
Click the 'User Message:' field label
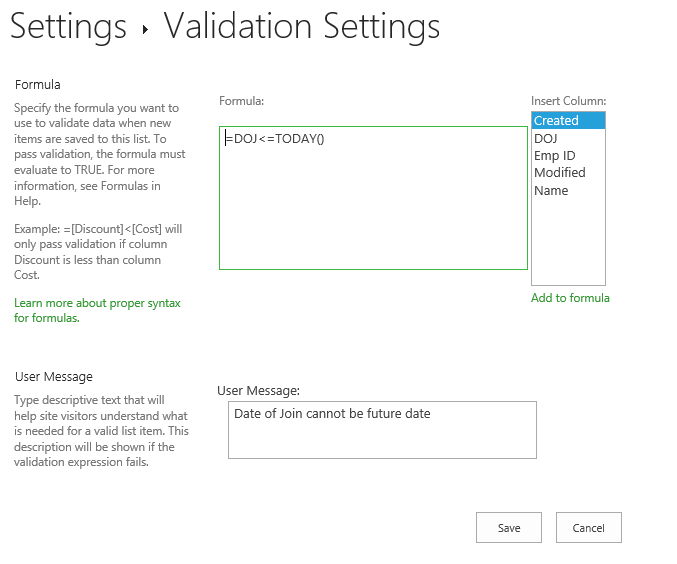(x=258, y=390)
